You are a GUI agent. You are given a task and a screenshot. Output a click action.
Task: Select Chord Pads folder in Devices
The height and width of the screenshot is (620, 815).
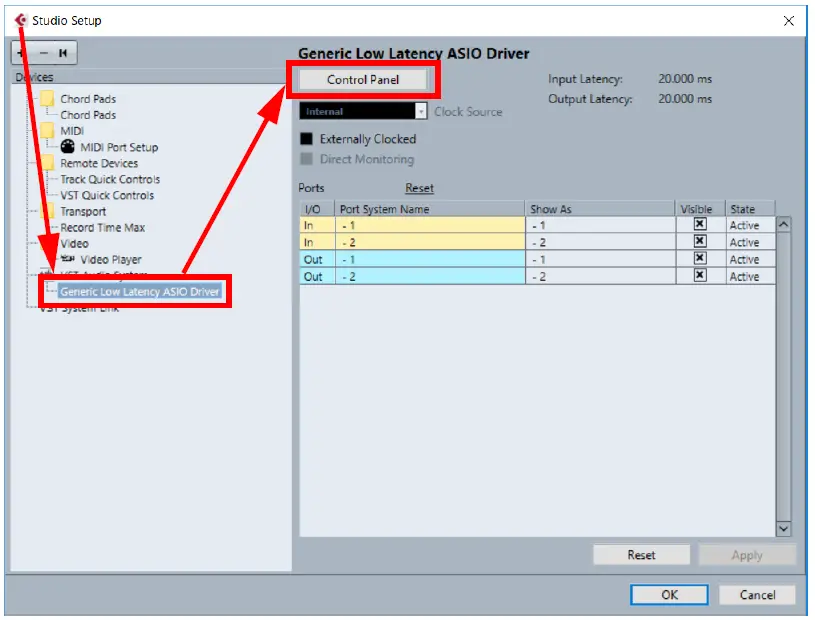(88, 99)
